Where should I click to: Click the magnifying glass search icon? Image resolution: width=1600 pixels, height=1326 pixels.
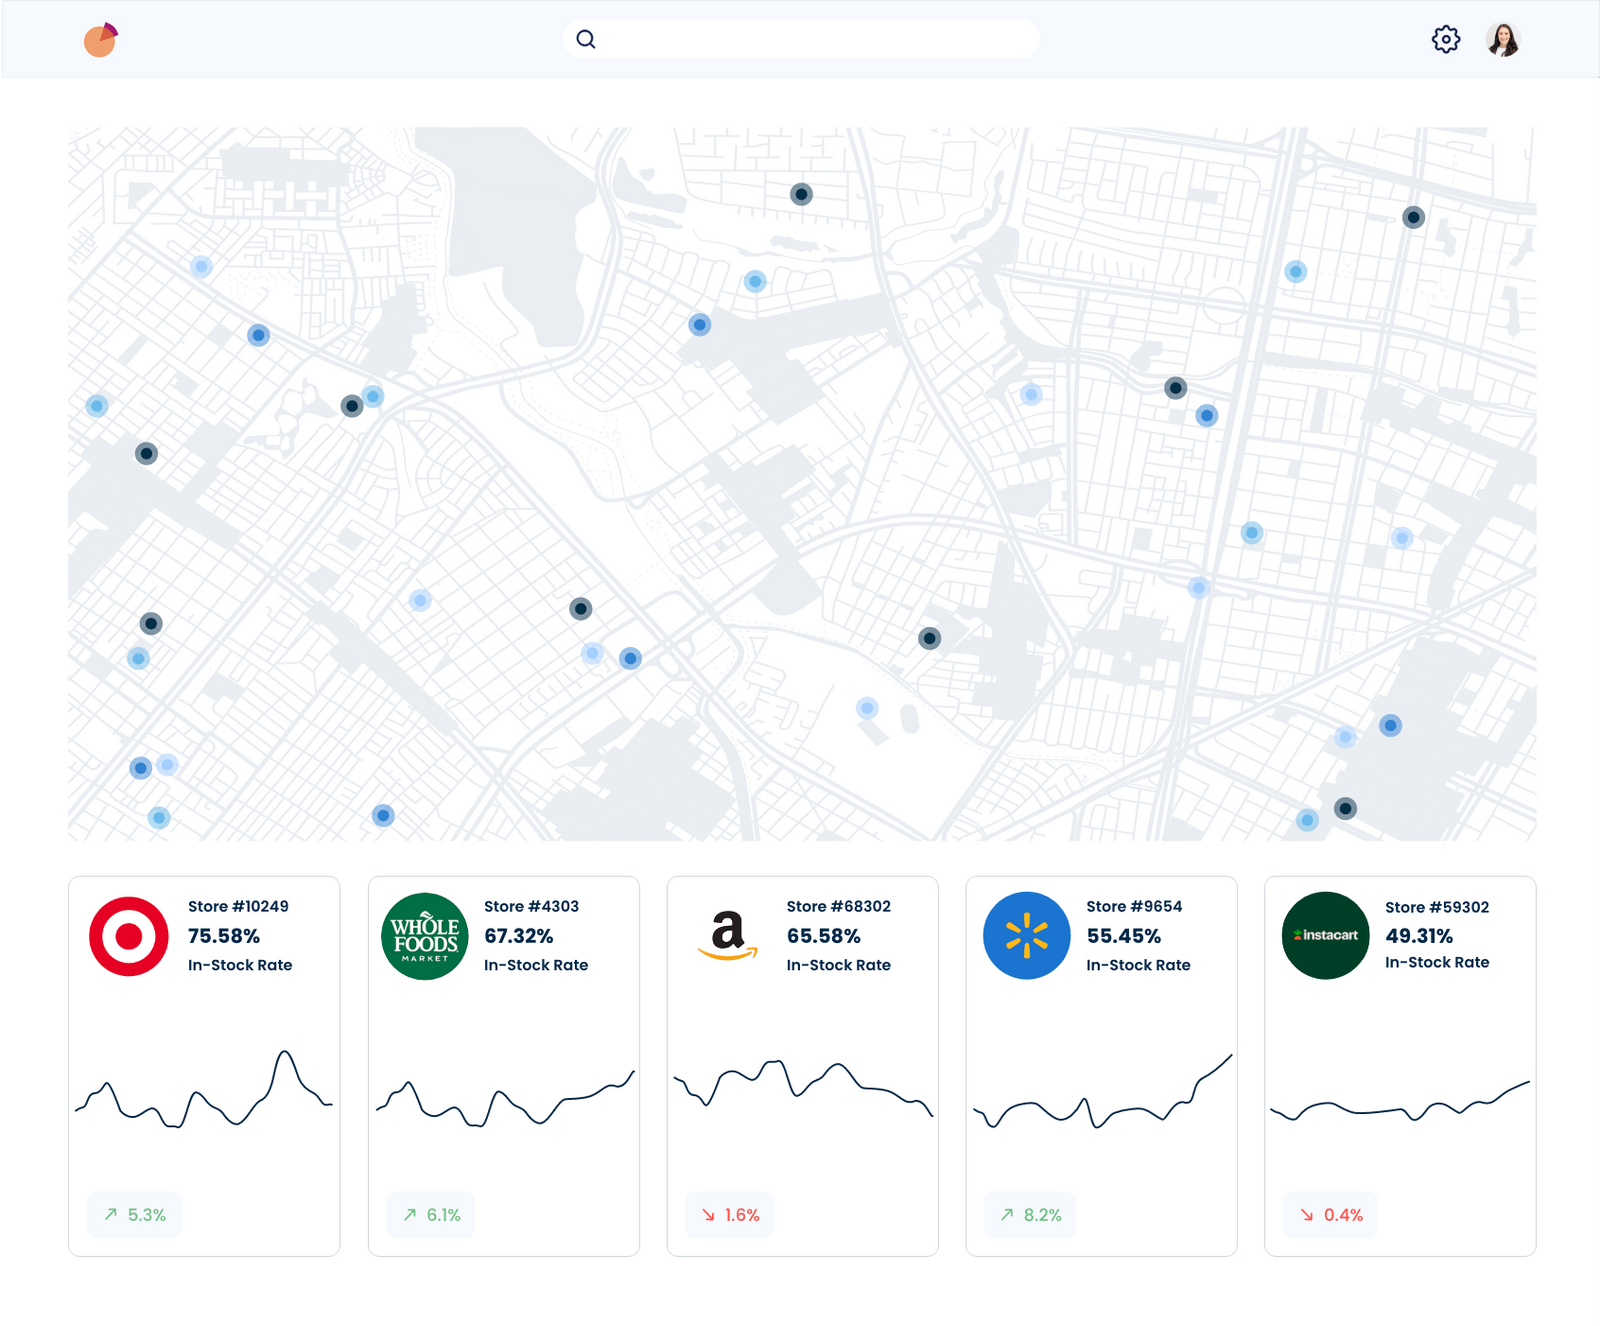click(586, 38)
